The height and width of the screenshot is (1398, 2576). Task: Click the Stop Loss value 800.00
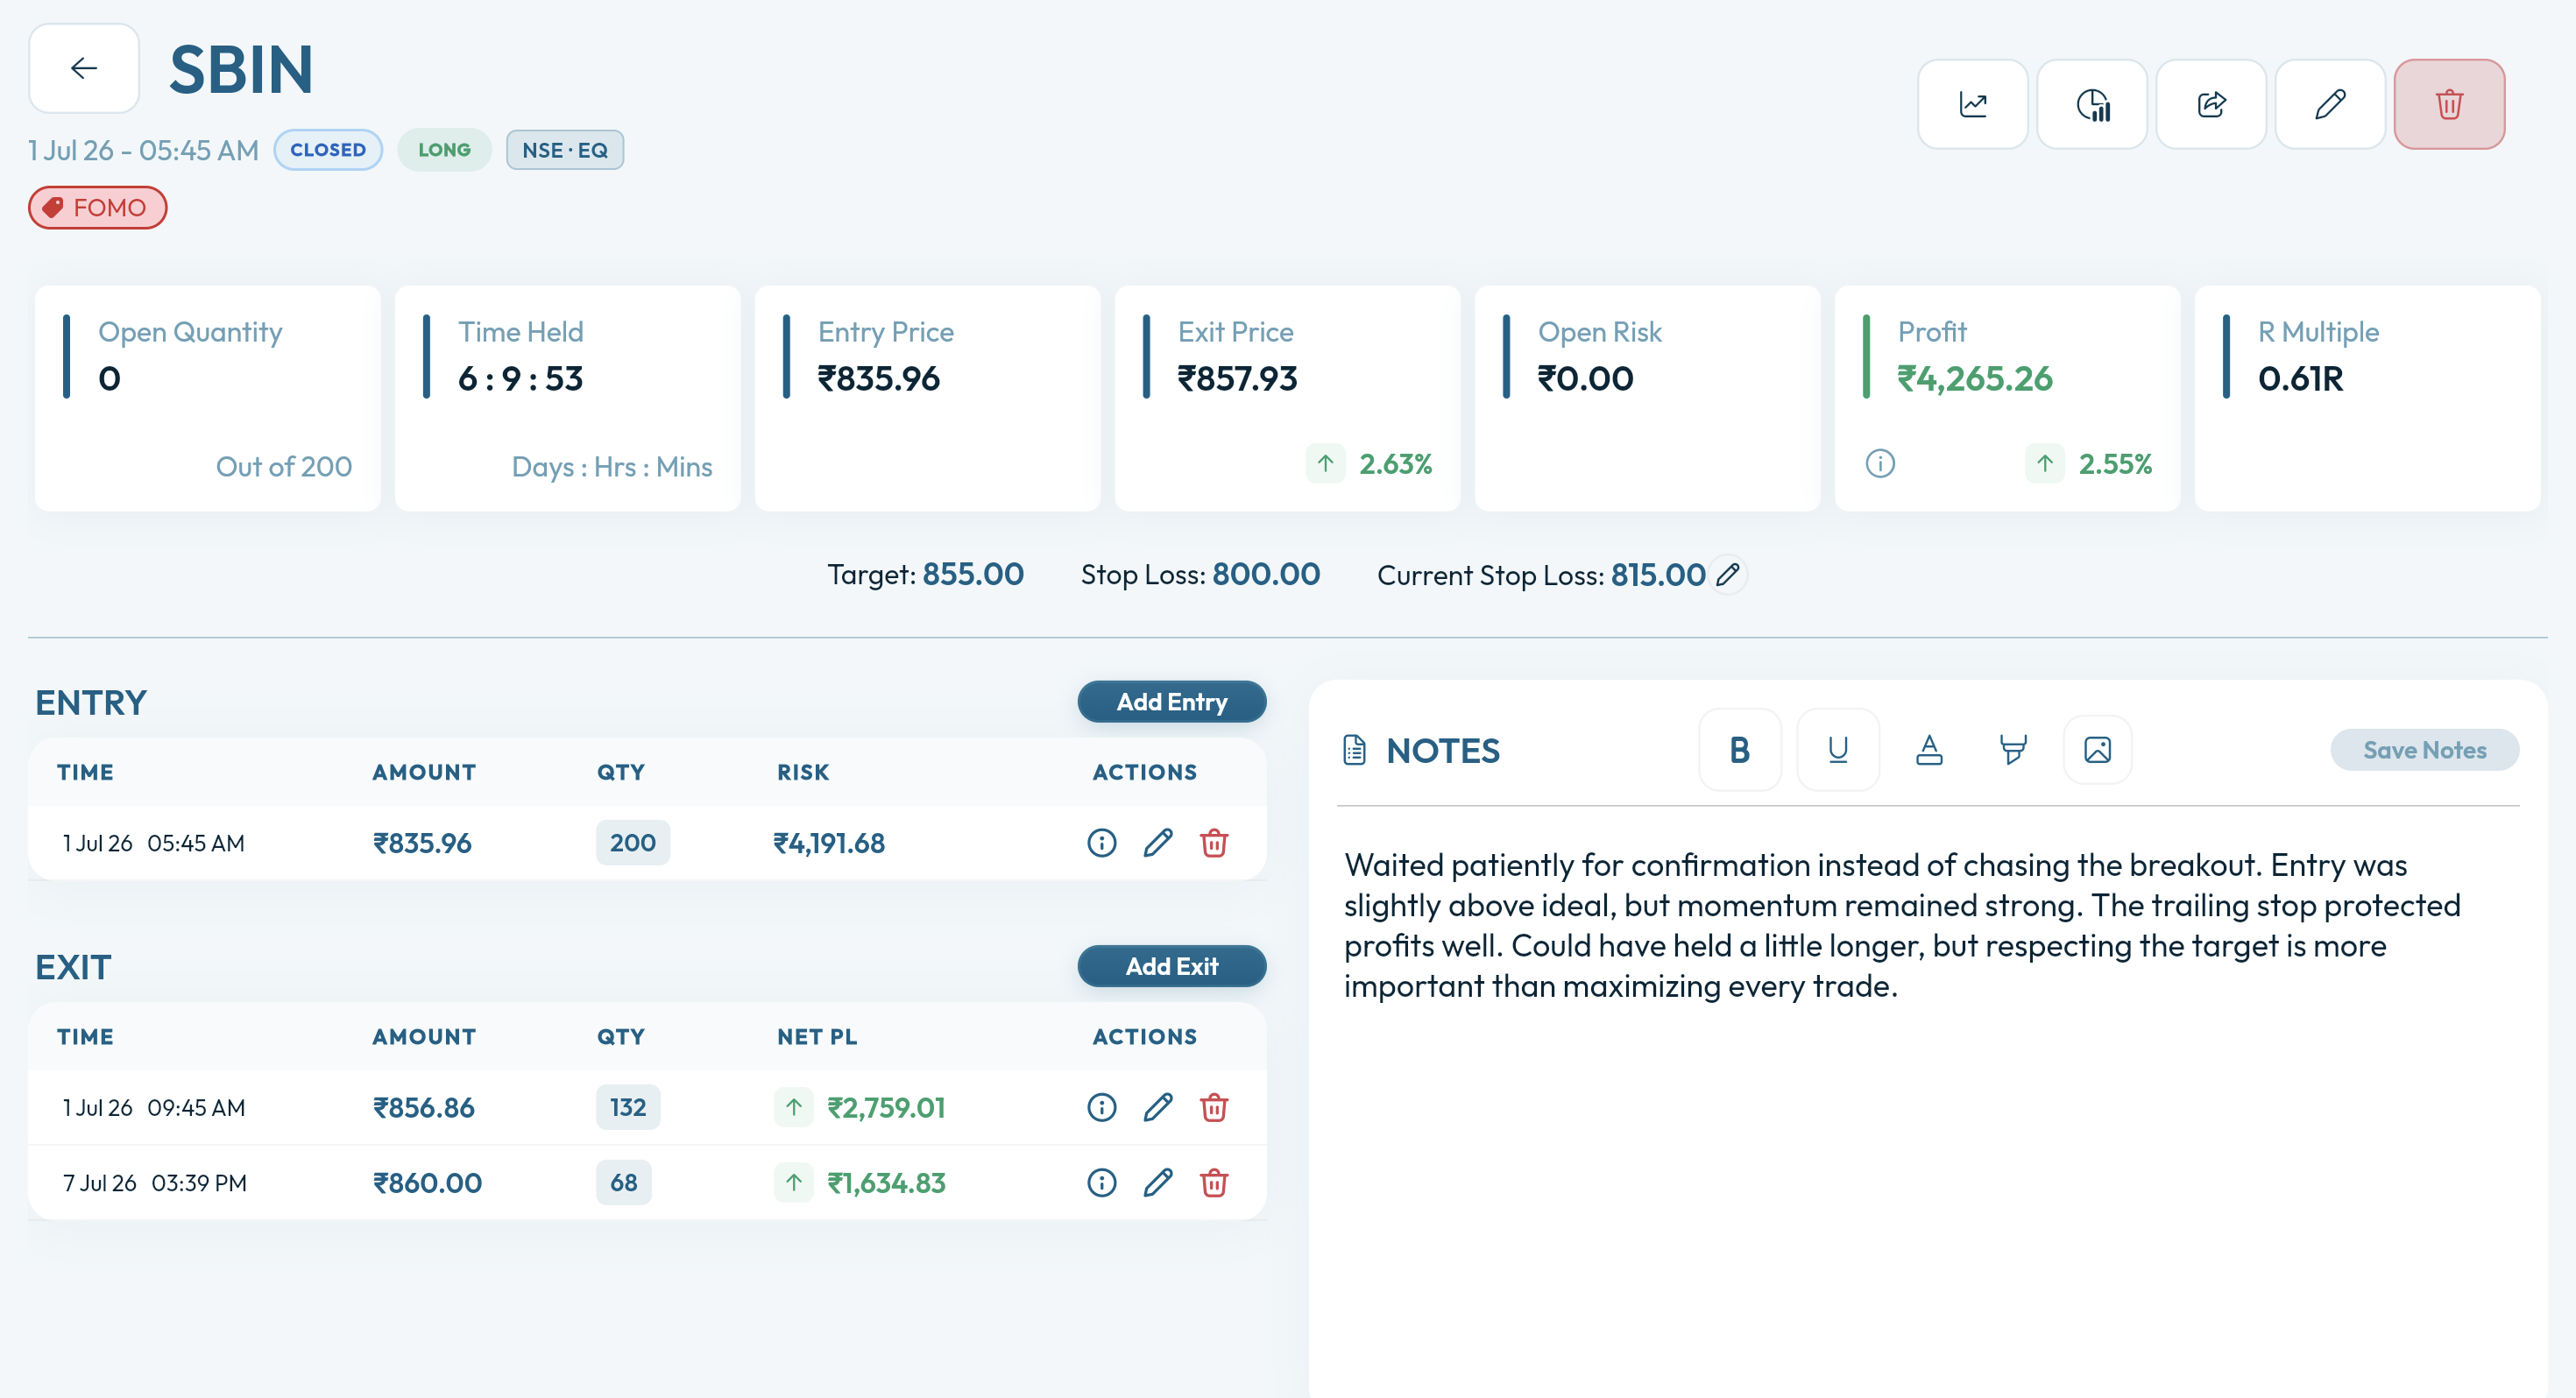pos(1265,574)
